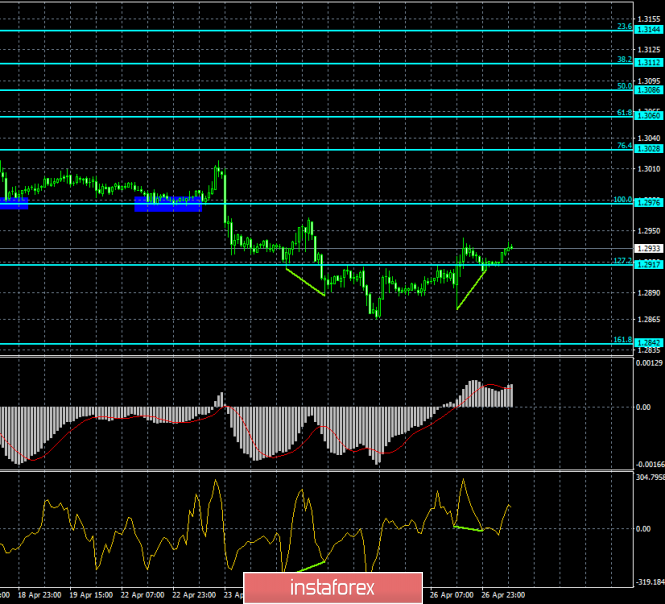Click the 1.2835 price scale value
Viewport: 665px width, 604px height.
[649, 351]
